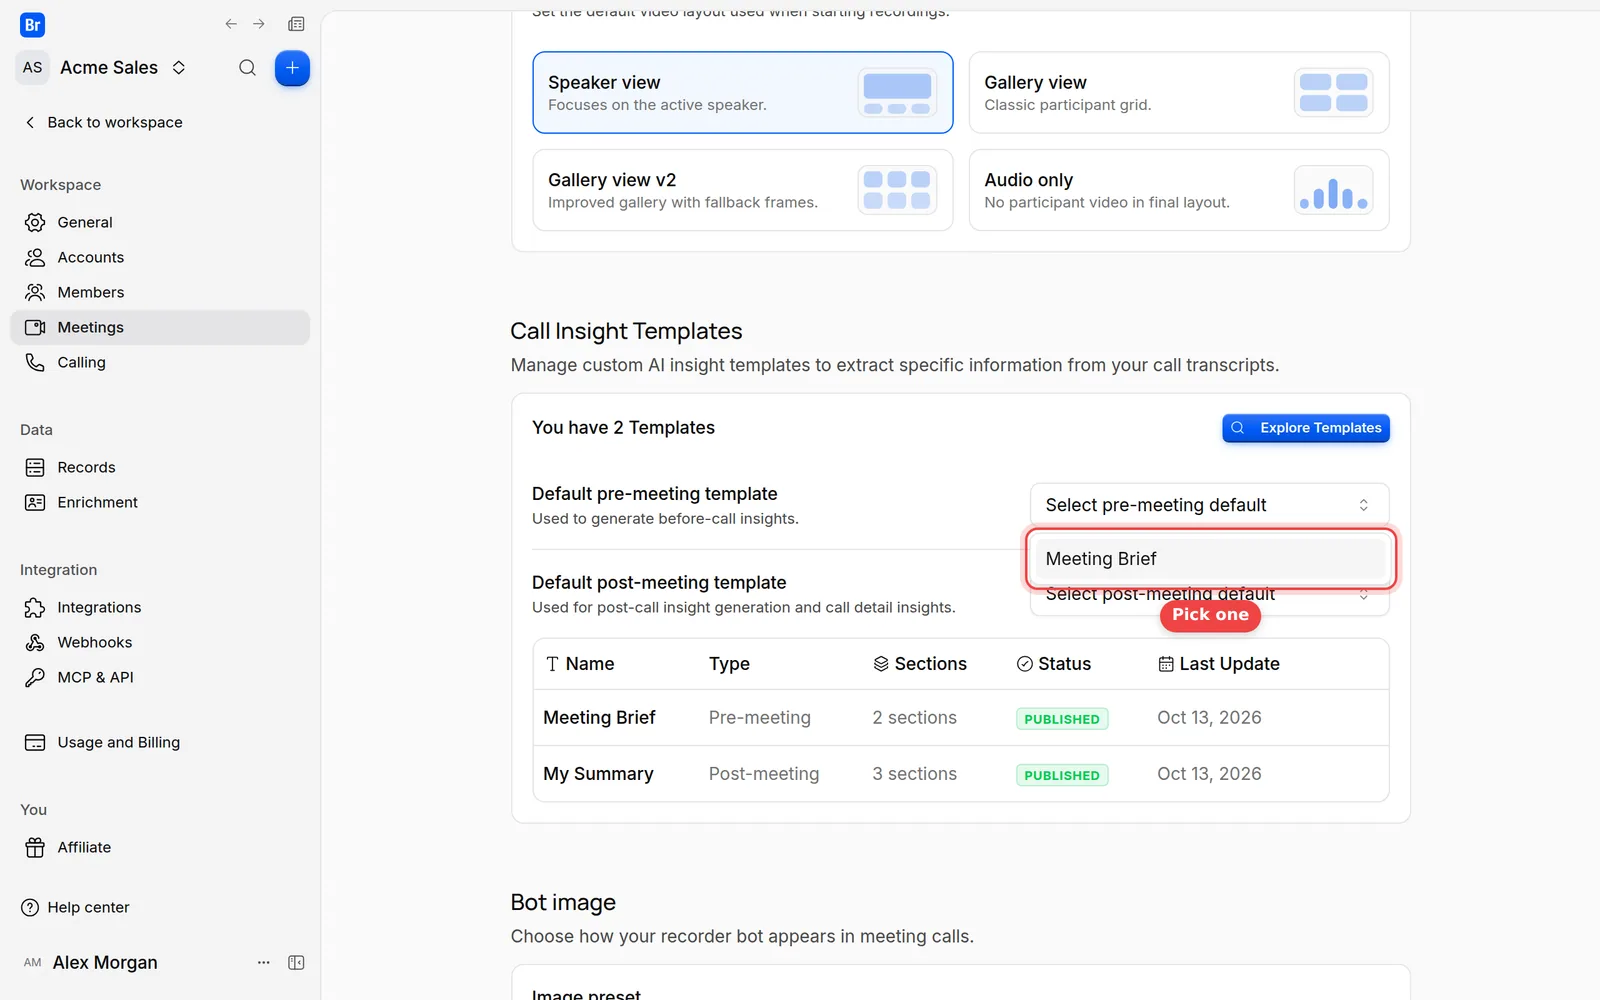Click the Explore Templates button
Screen dimensions: 1600x1000
coord(1306,428)
